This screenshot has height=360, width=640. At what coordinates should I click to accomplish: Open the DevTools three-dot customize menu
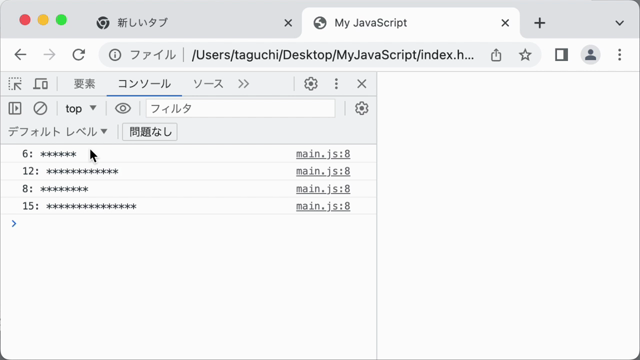336,84
